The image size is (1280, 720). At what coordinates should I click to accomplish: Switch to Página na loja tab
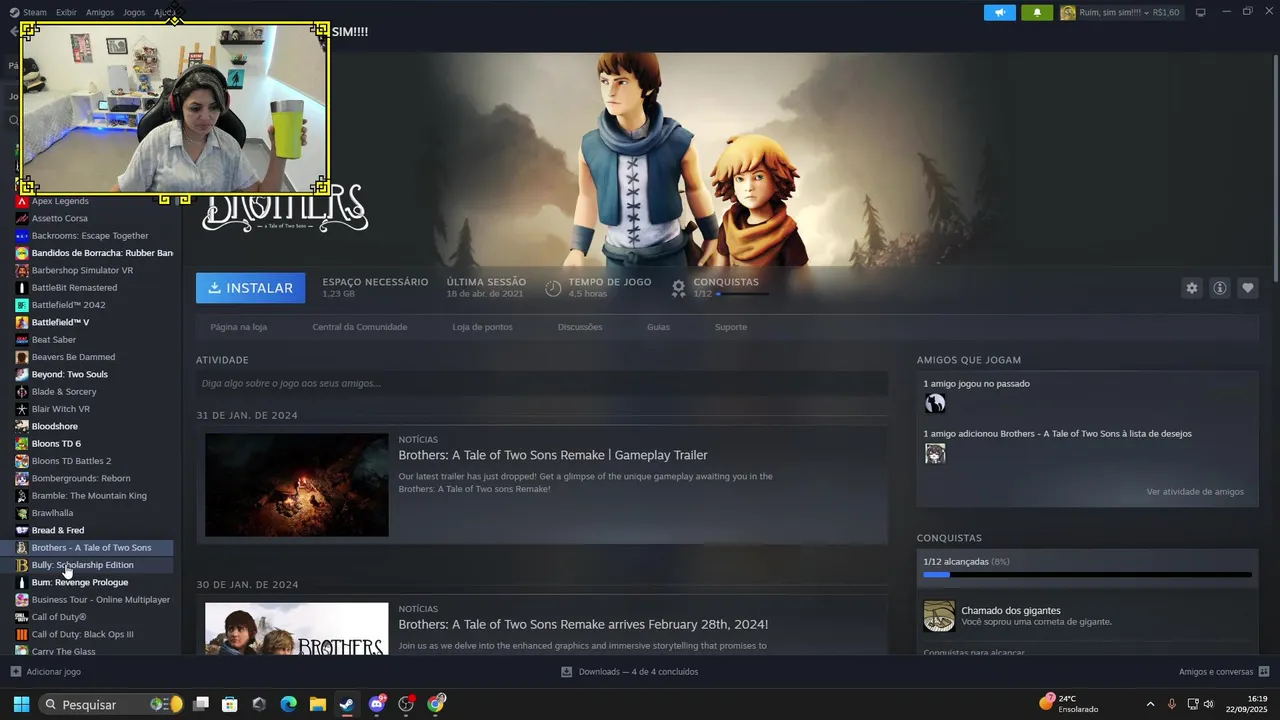coord(238,327)
